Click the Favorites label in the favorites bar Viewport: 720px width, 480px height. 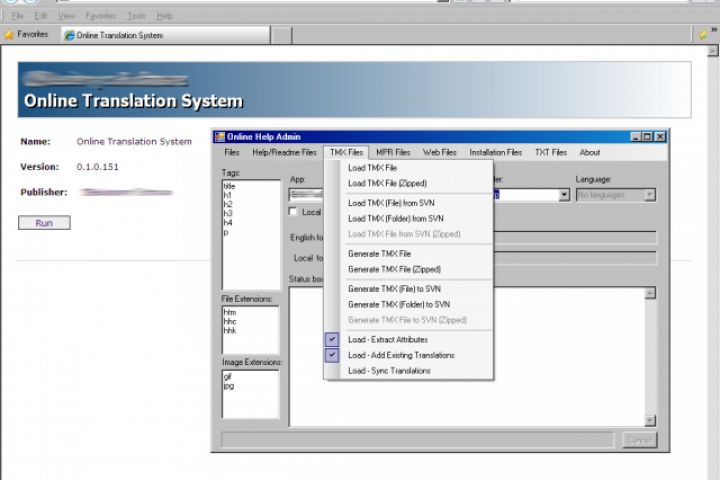[33, 34]
